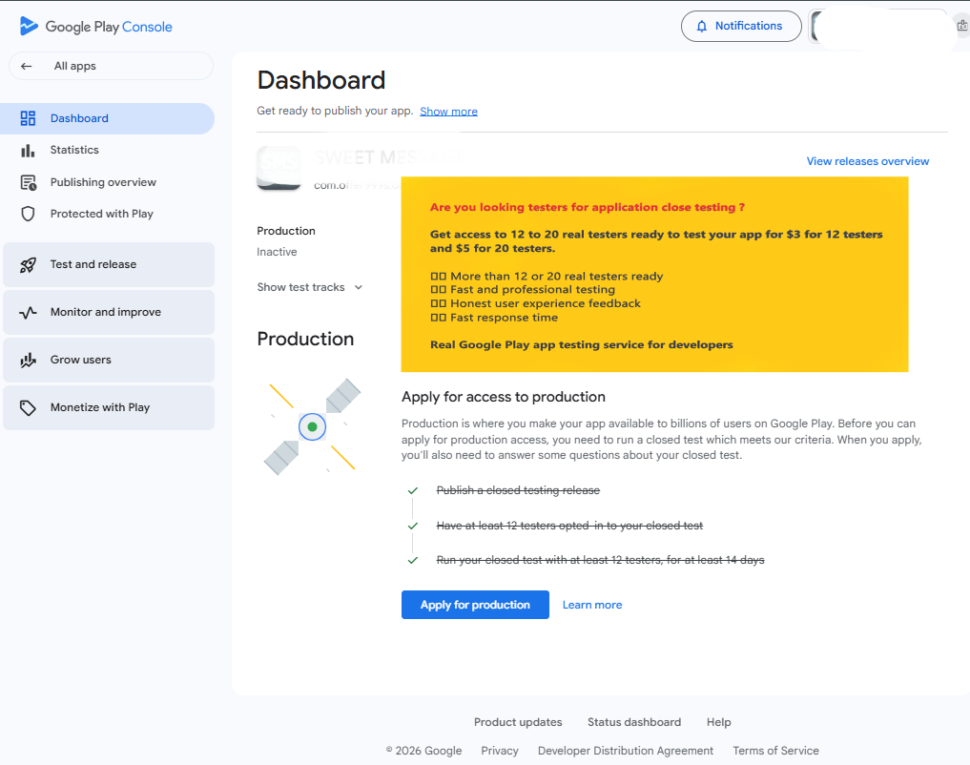
Task: Expand the Grow users section
Action: [x=109, y=360]
